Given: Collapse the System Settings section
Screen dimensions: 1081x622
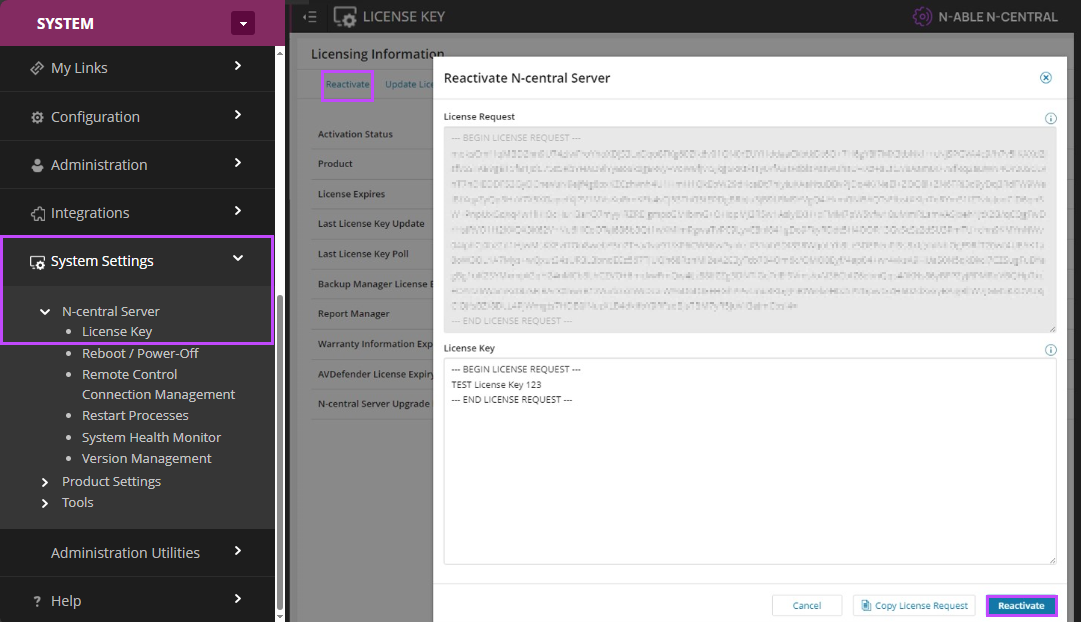Looking at the screenshot, I should [238, 259].
